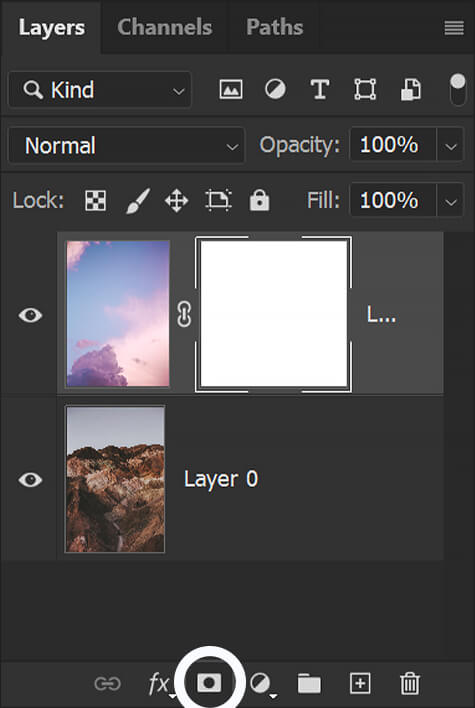Delete the layer with the trash icon

tap(410, 683)
